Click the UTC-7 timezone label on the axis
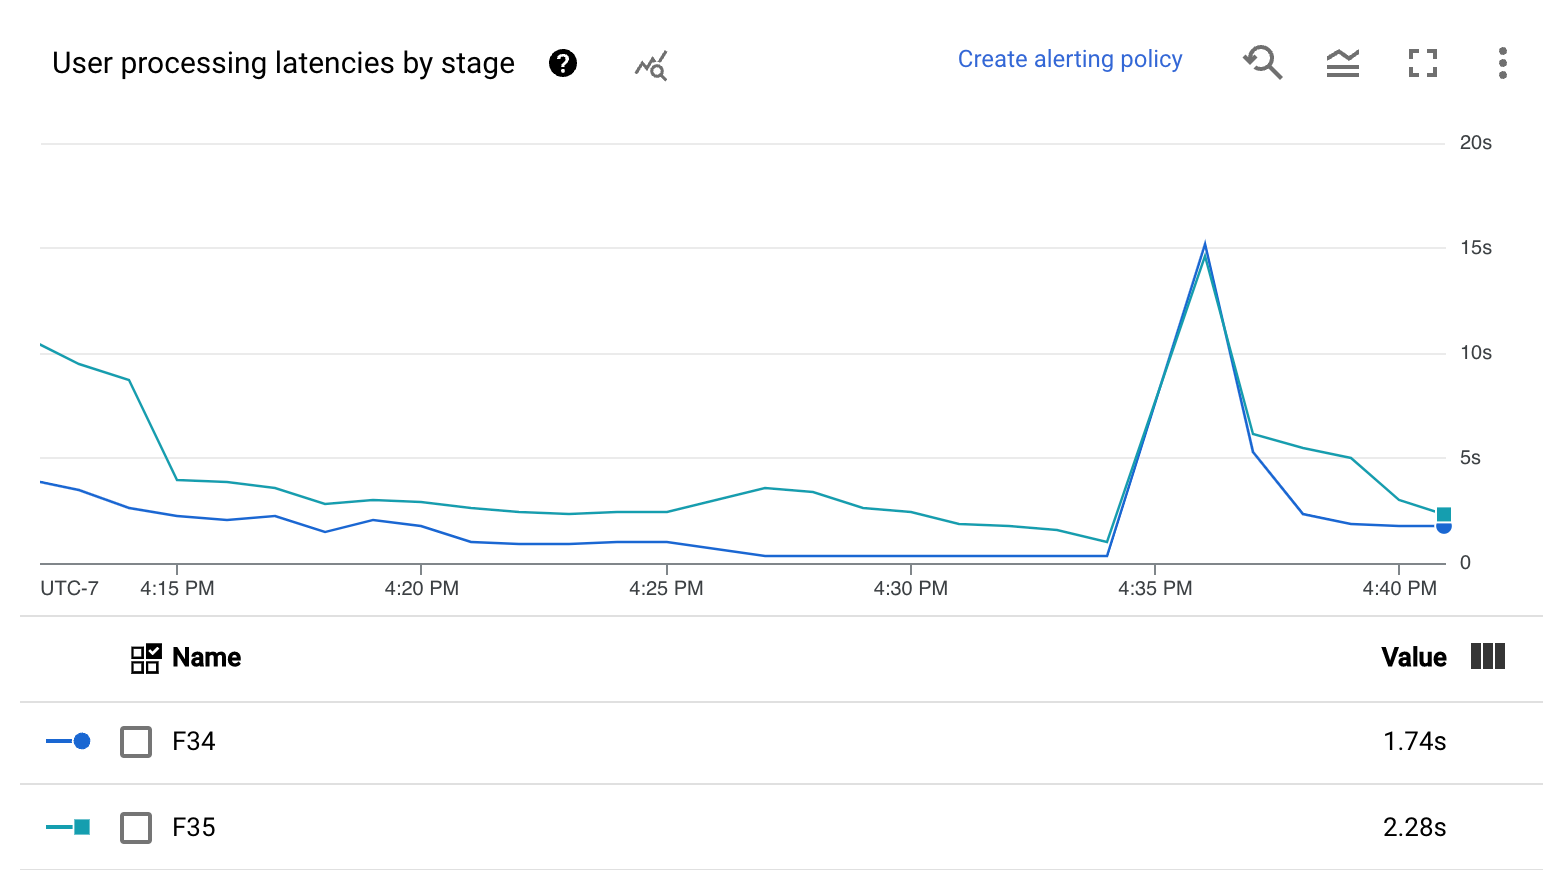Image resolution: width=1558 pixels, height=870 pixels. tap(68, 588)
